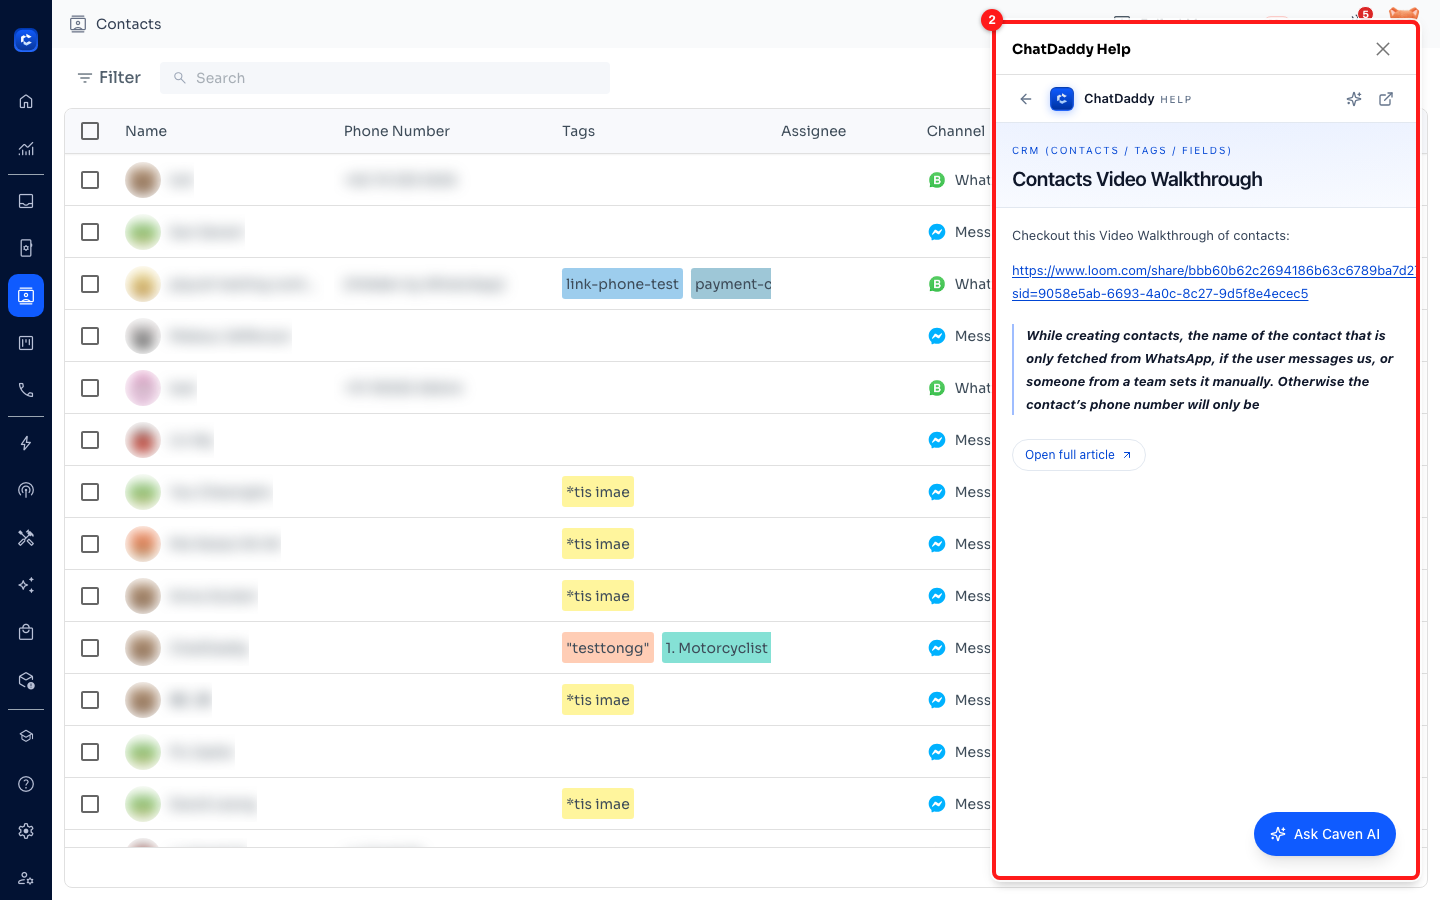Open the Loom video walkthrough link
The width and height of the screenshot is (1440, 900).
(x=1213, y=282)
